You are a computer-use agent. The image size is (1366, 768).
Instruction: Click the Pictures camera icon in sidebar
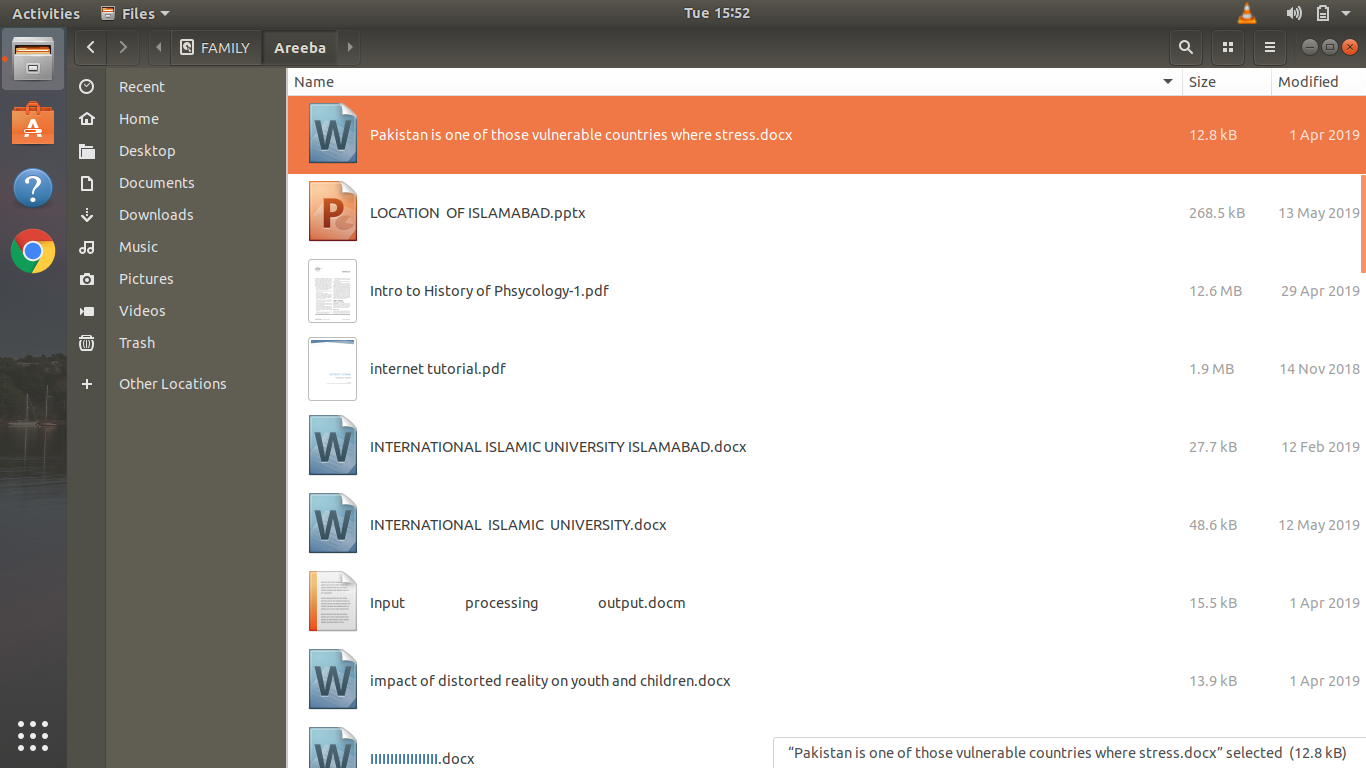pyautogui.click(x=87, y=279)
